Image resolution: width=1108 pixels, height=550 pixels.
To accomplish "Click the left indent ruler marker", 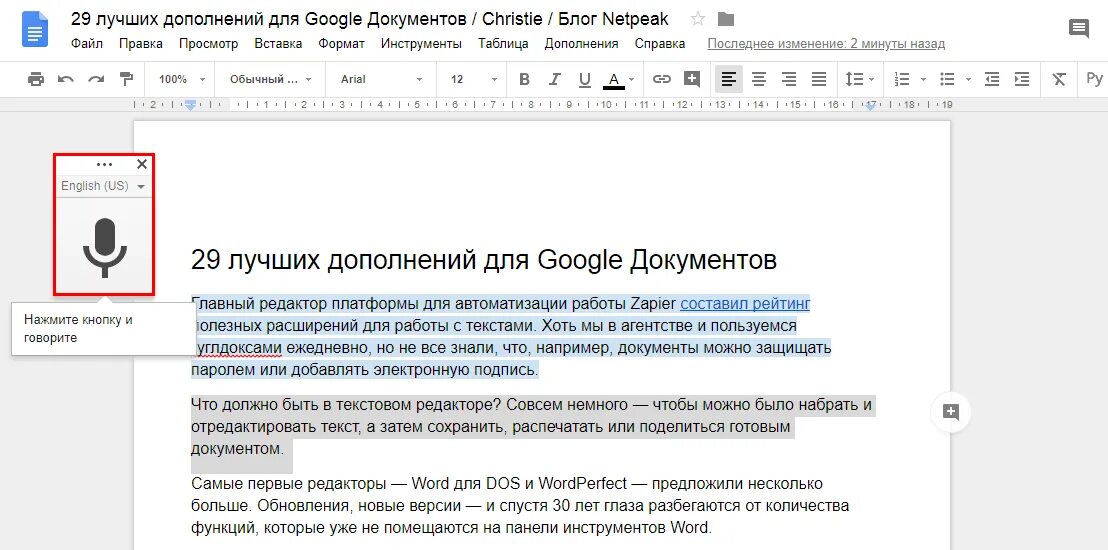I will click(190, 105).
